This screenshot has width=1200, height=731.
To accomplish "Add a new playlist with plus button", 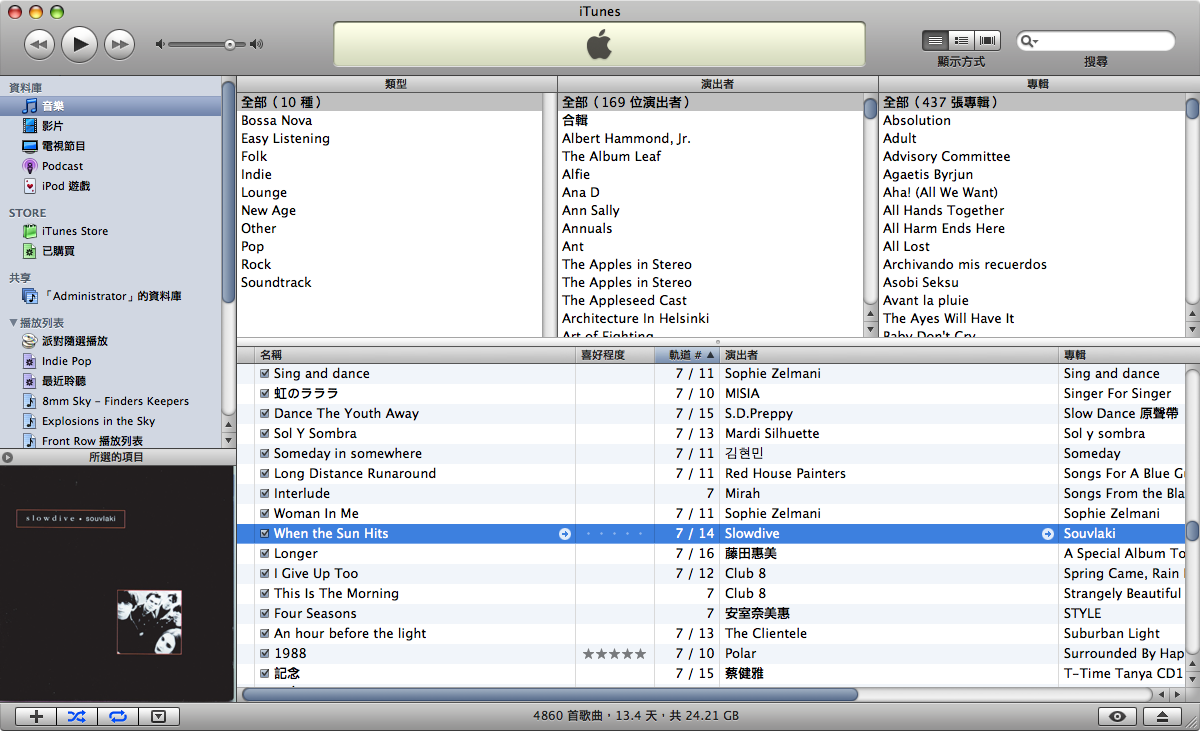I will click(36, 716).
